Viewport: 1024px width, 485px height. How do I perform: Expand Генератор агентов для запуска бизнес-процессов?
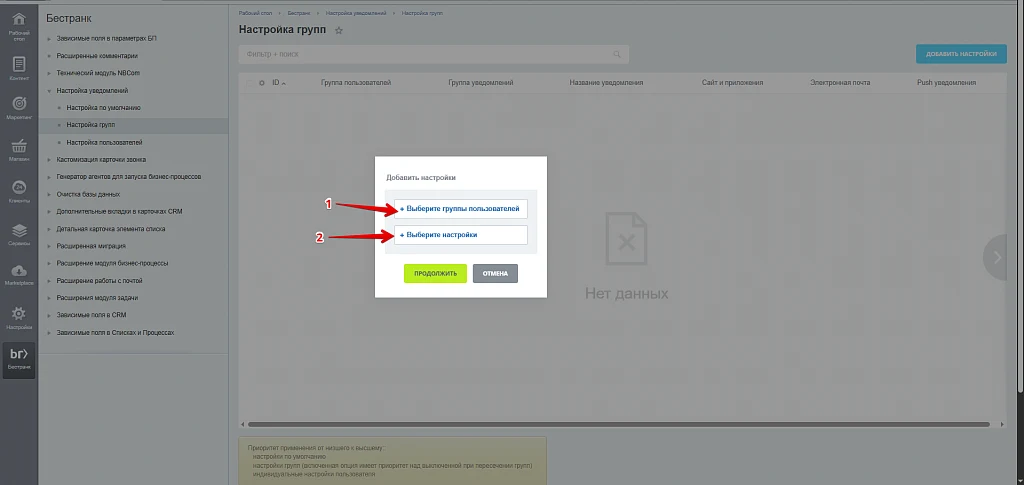coord(49,177)
